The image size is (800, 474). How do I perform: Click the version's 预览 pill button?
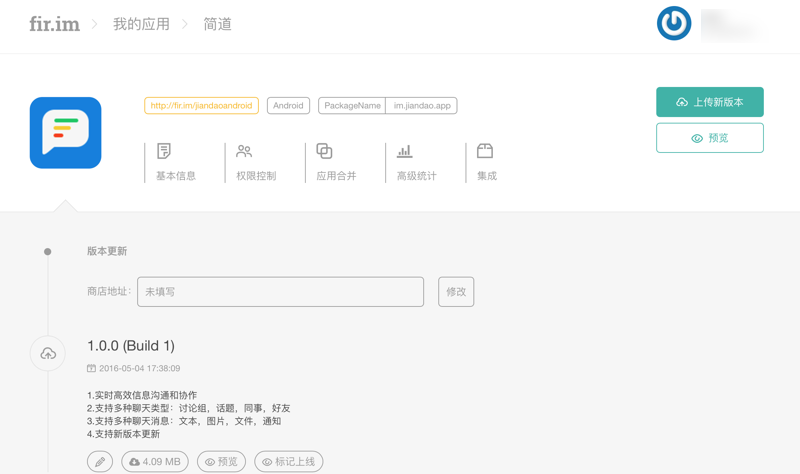pyautogui.click(x=221, y=462)
